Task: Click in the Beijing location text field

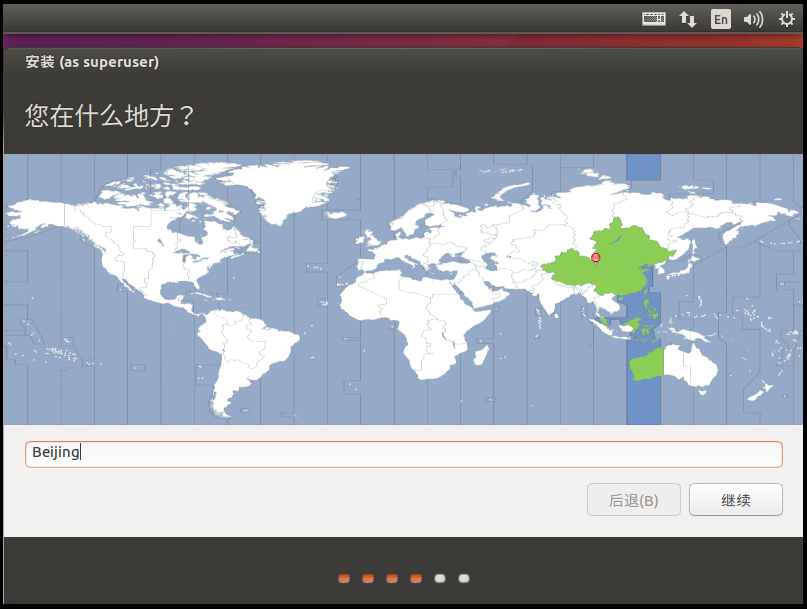Action: click(404, 454)
